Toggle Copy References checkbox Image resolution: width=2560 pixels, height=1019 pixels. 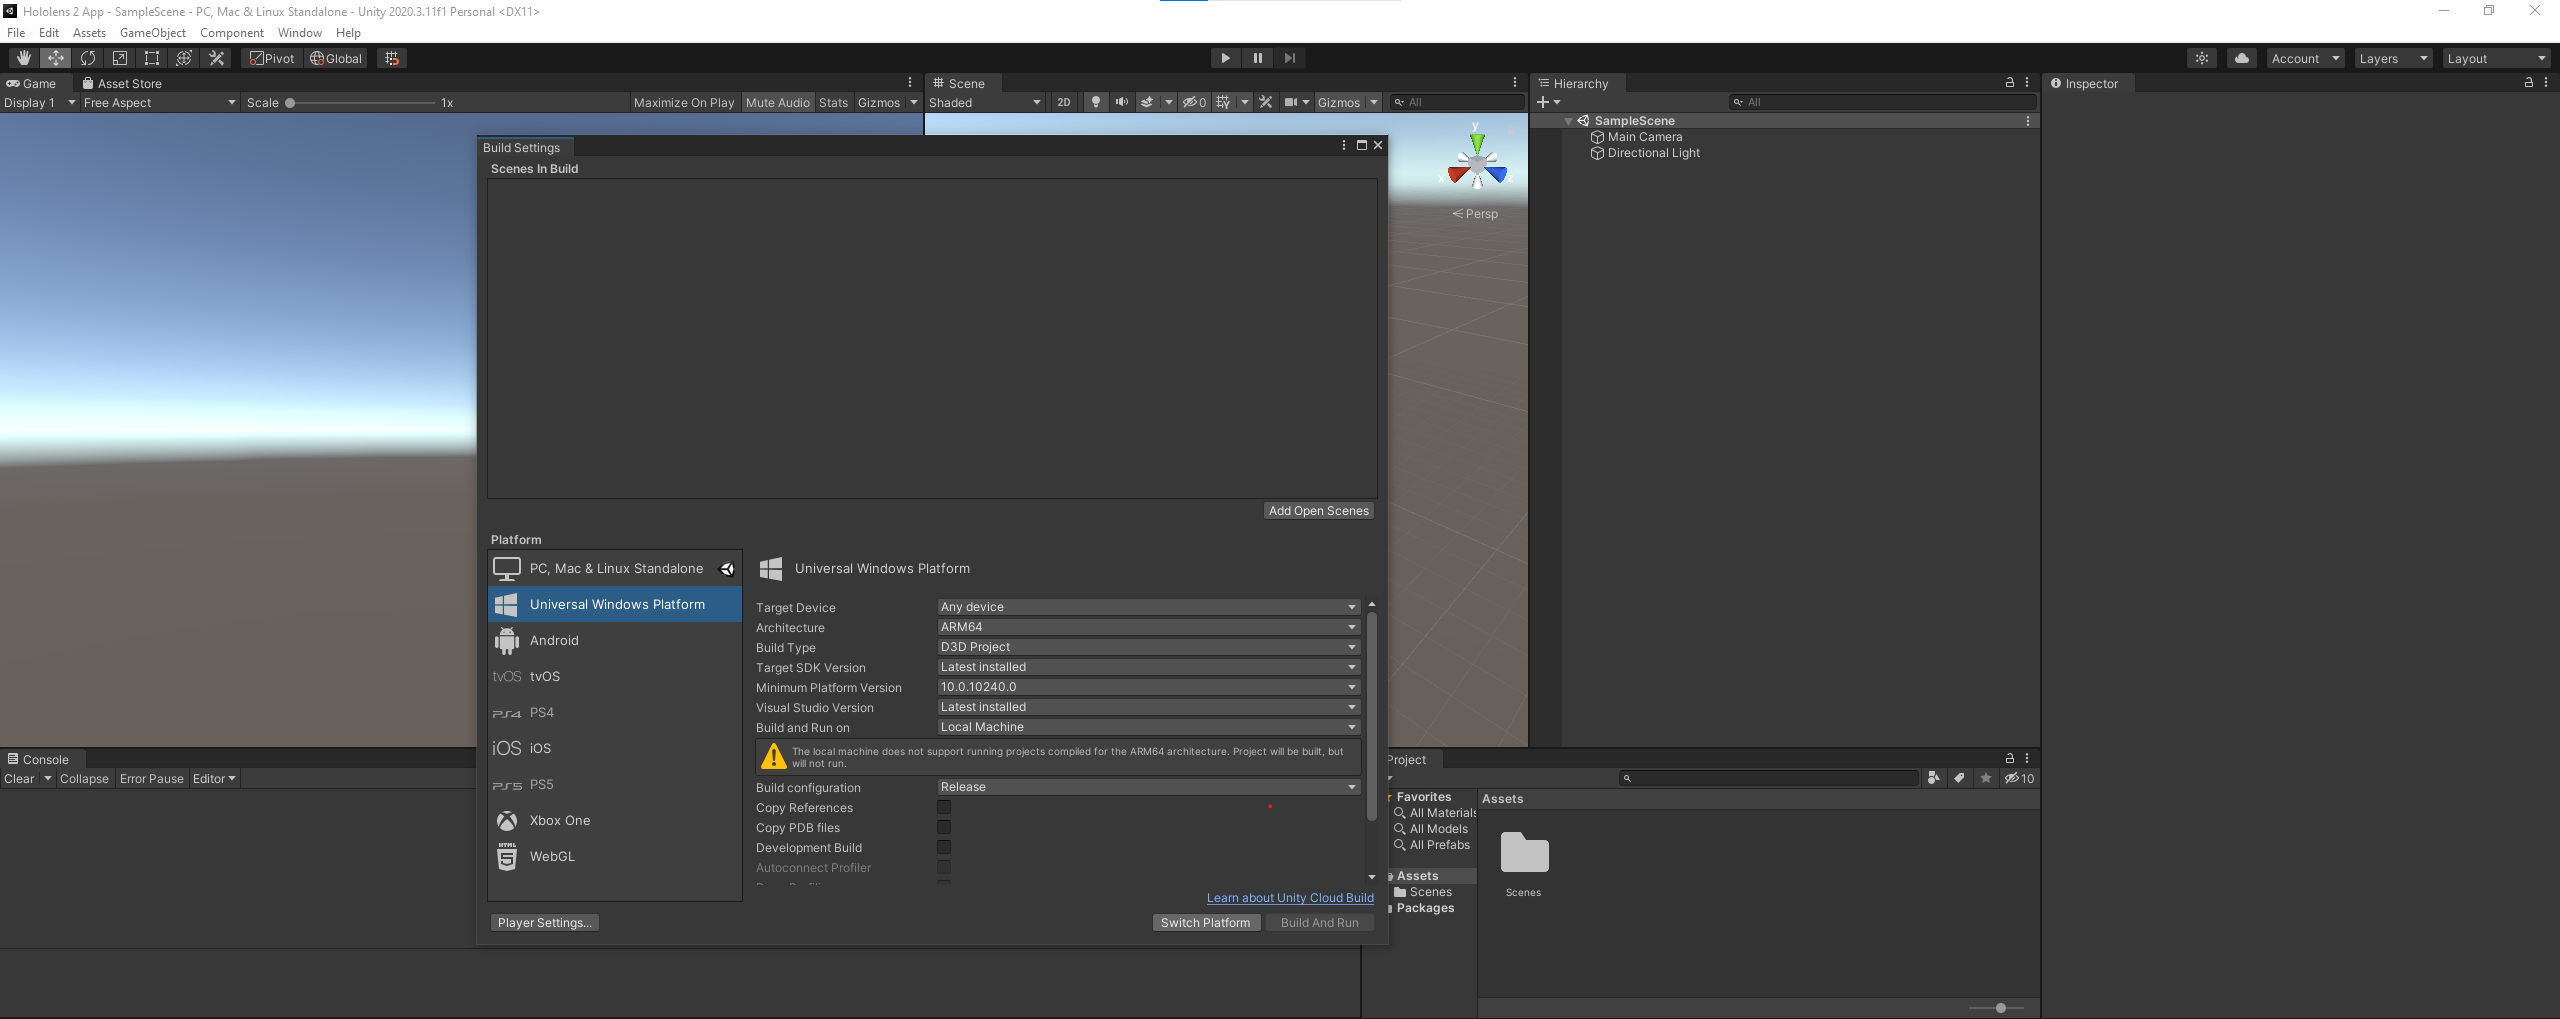[x=944, y=807]
